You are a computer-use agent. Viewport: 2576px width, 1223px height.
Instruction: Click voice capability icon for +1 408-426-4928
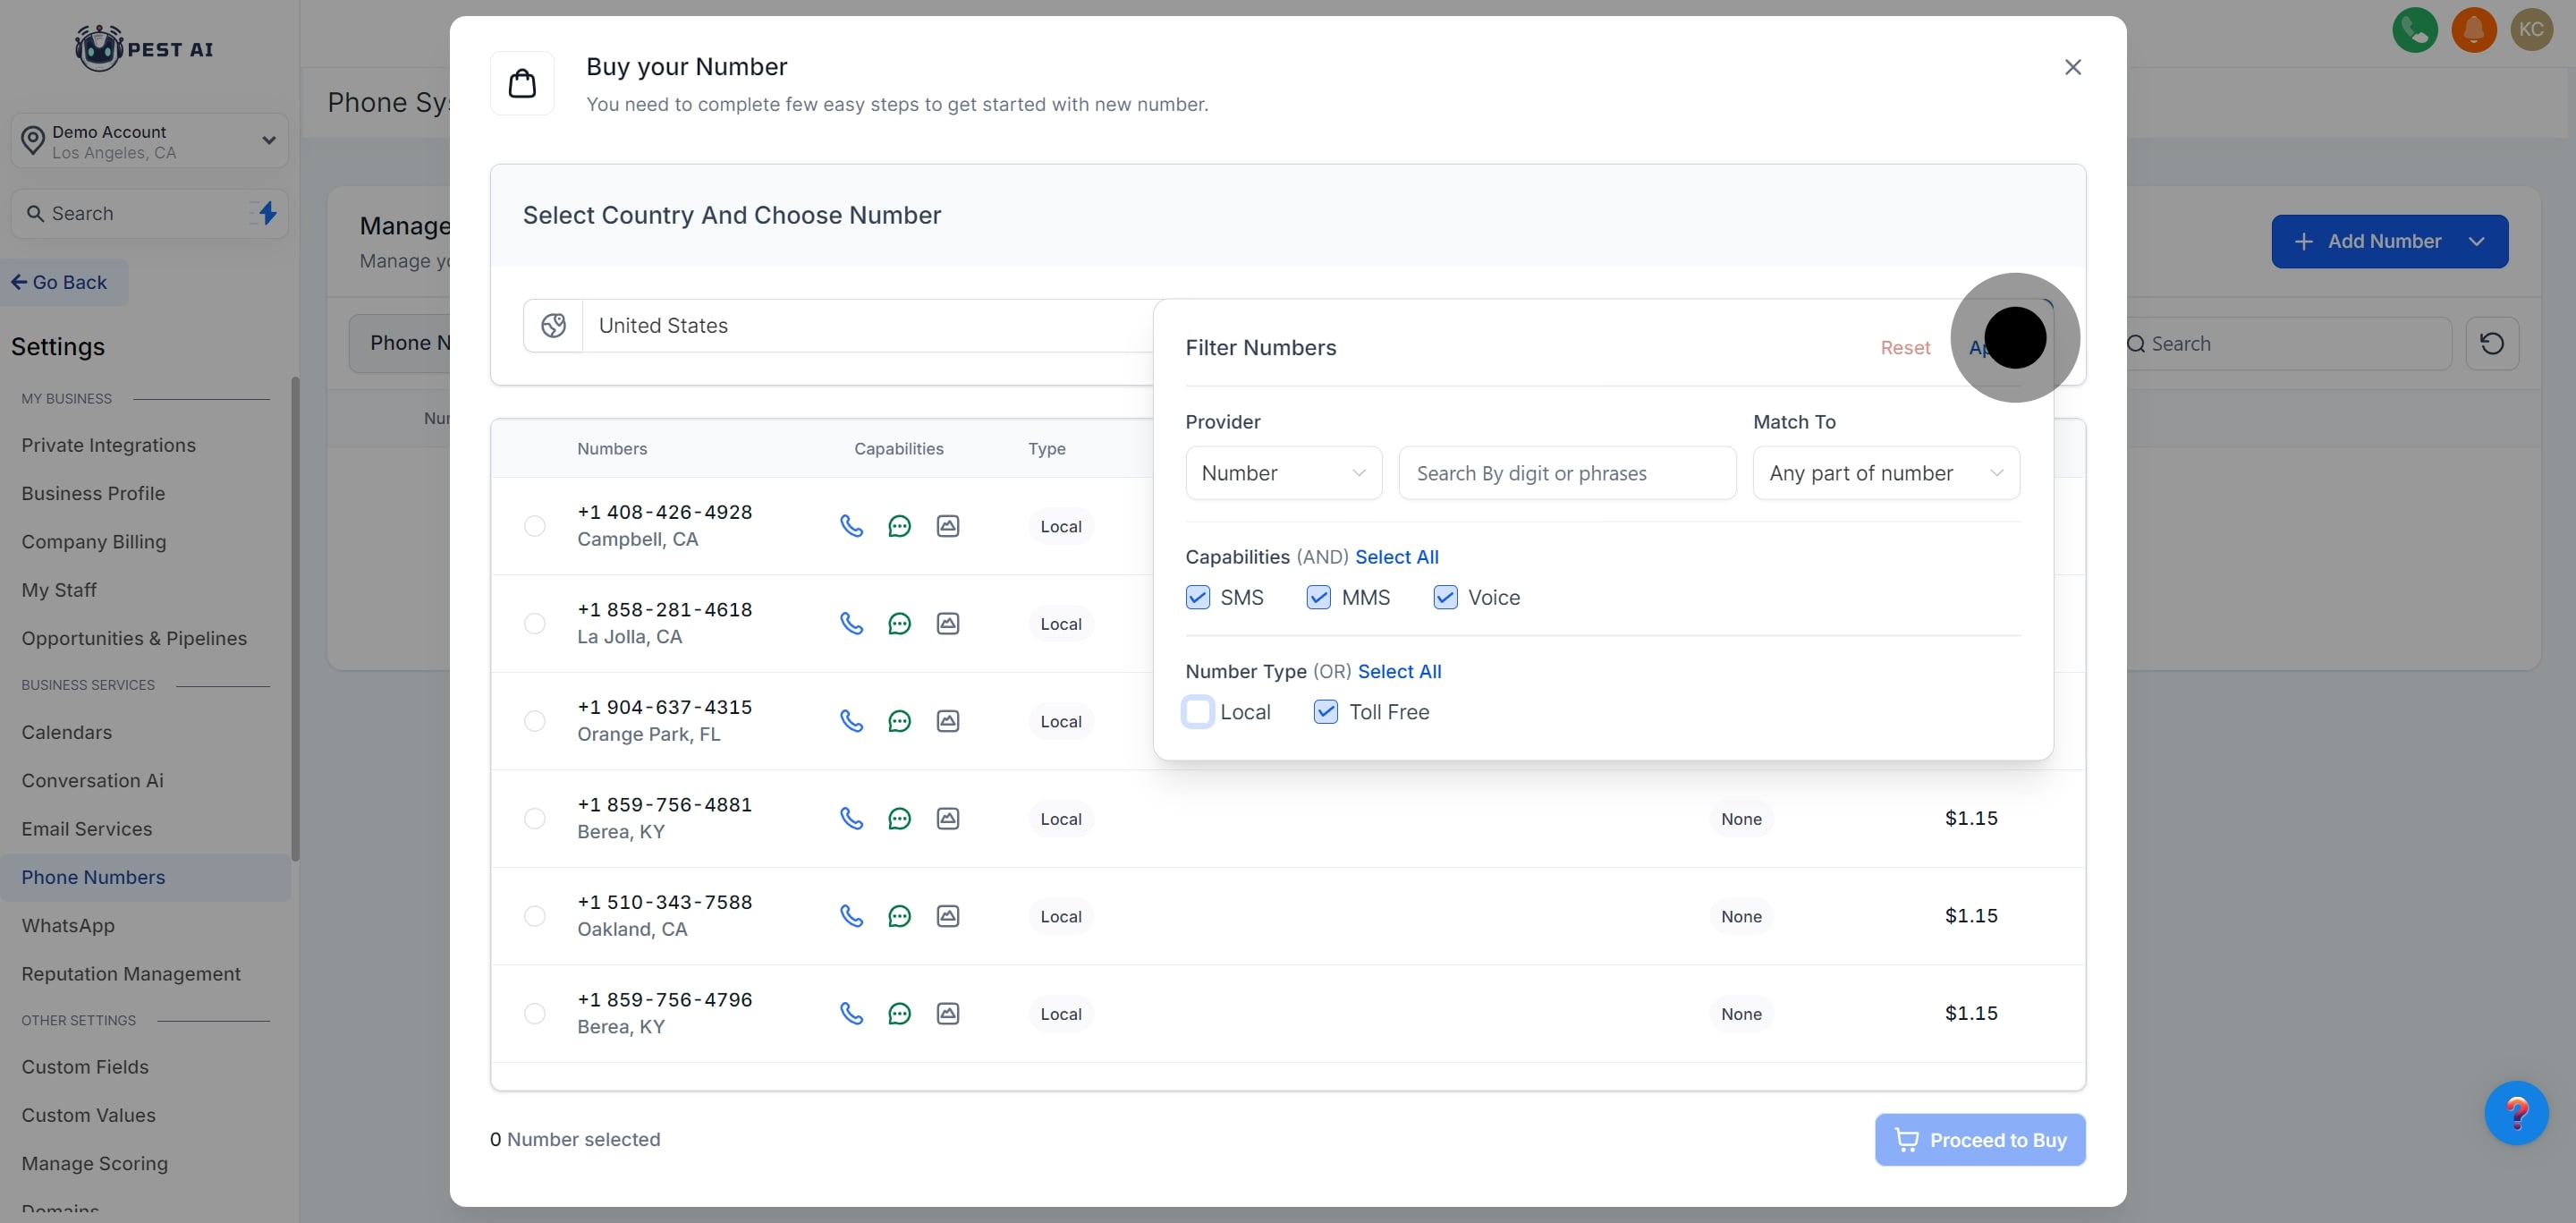point(851,526)
